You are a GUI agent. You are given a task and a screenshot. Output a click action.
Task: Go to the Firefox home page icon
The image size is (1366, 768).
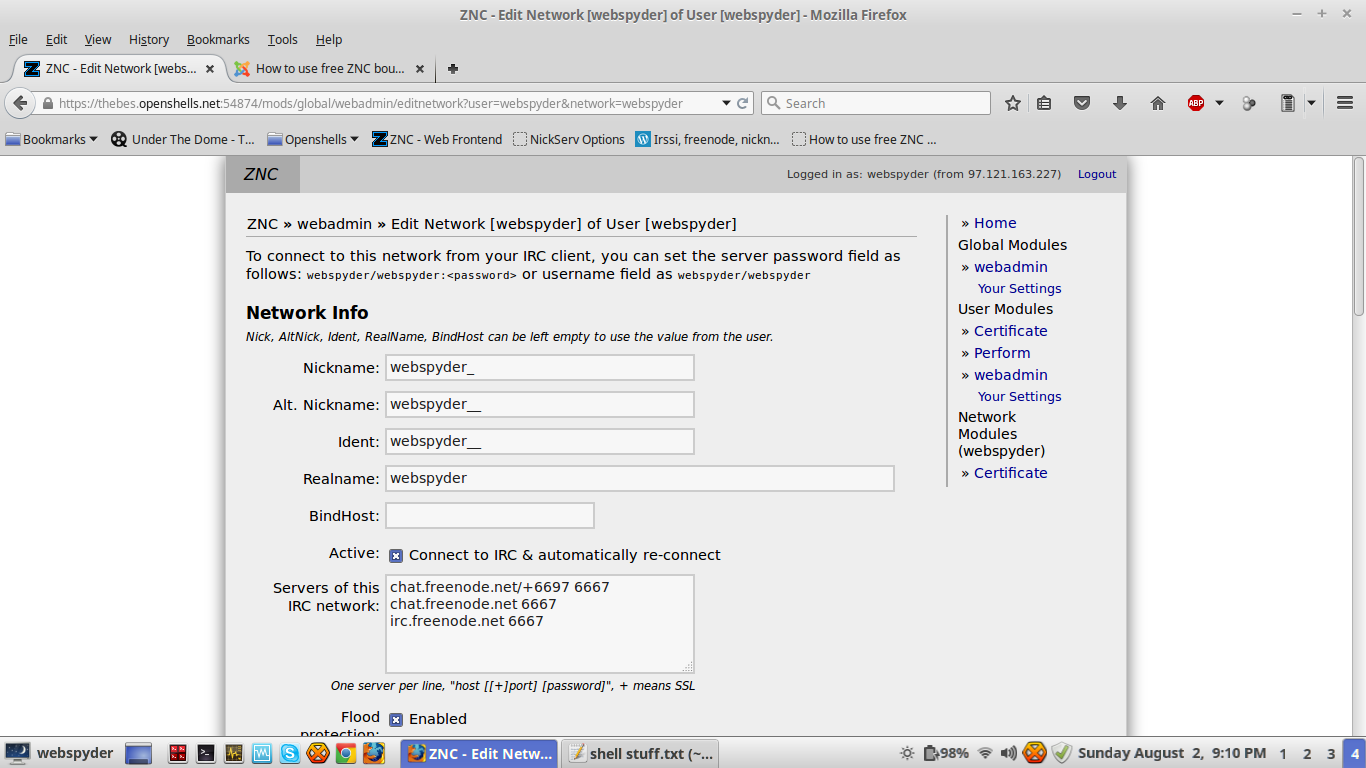(1158, 103)
